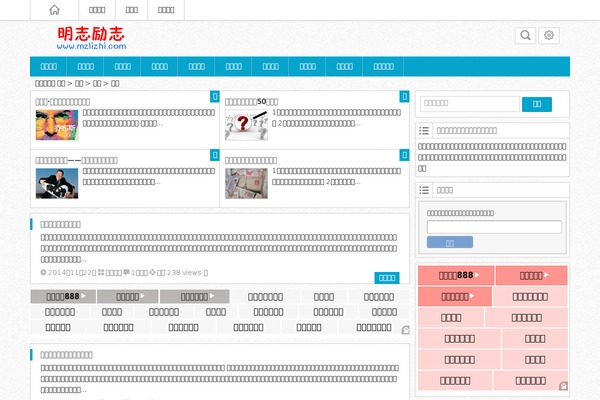Screen dimensions: 600x400
Task: Click arrow on the third dark gray tag
Action: (212, 296)
